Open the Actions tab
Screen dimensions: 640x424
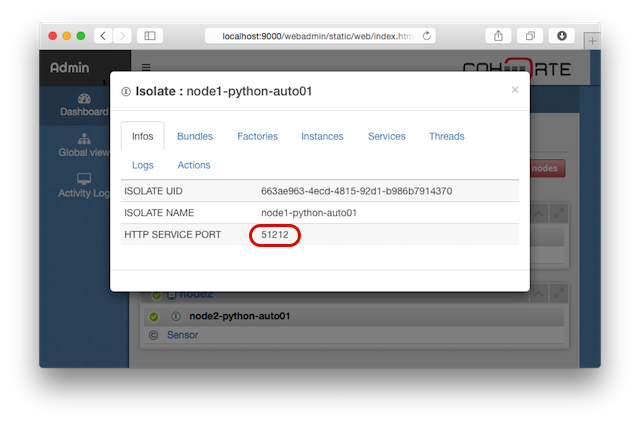click(194, 165)
